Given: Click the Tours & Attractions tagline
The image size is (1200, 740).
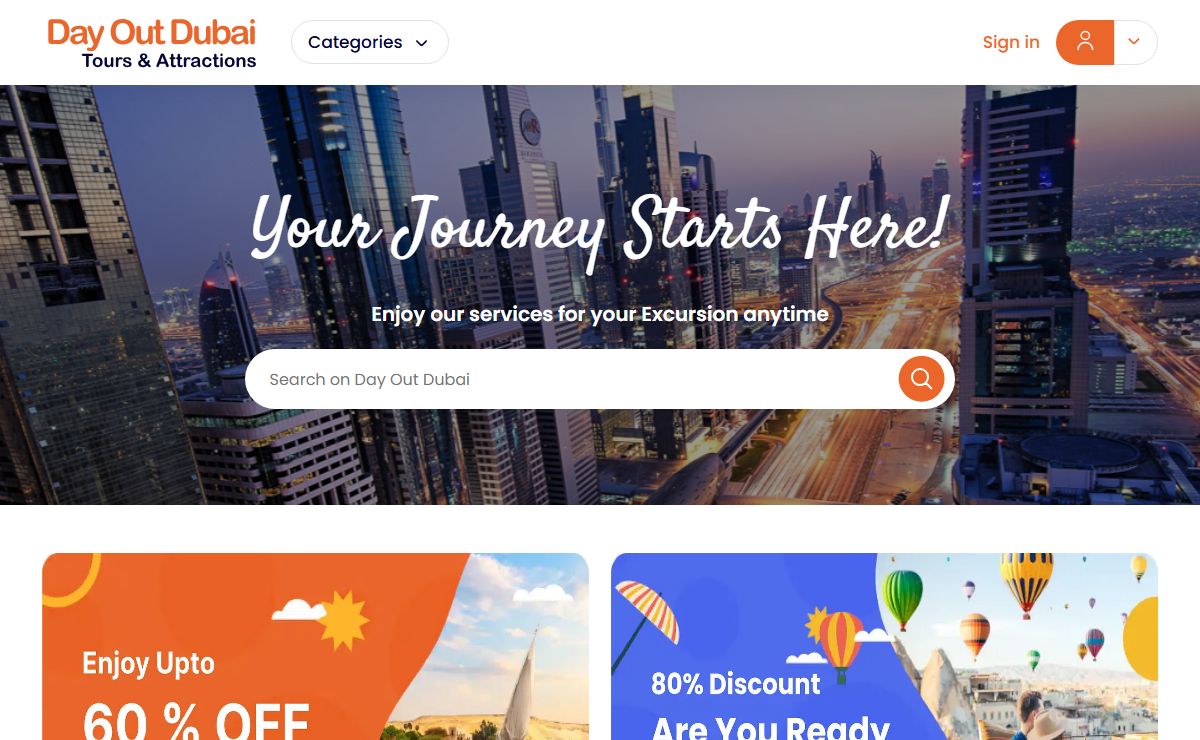Looking at the screenshot, I should click(169, 61).
